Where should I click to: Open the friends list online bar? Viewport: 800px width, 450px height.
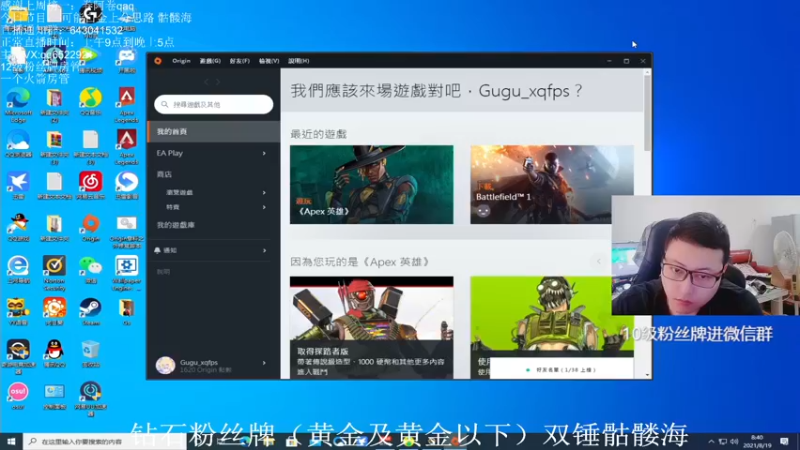561,369
